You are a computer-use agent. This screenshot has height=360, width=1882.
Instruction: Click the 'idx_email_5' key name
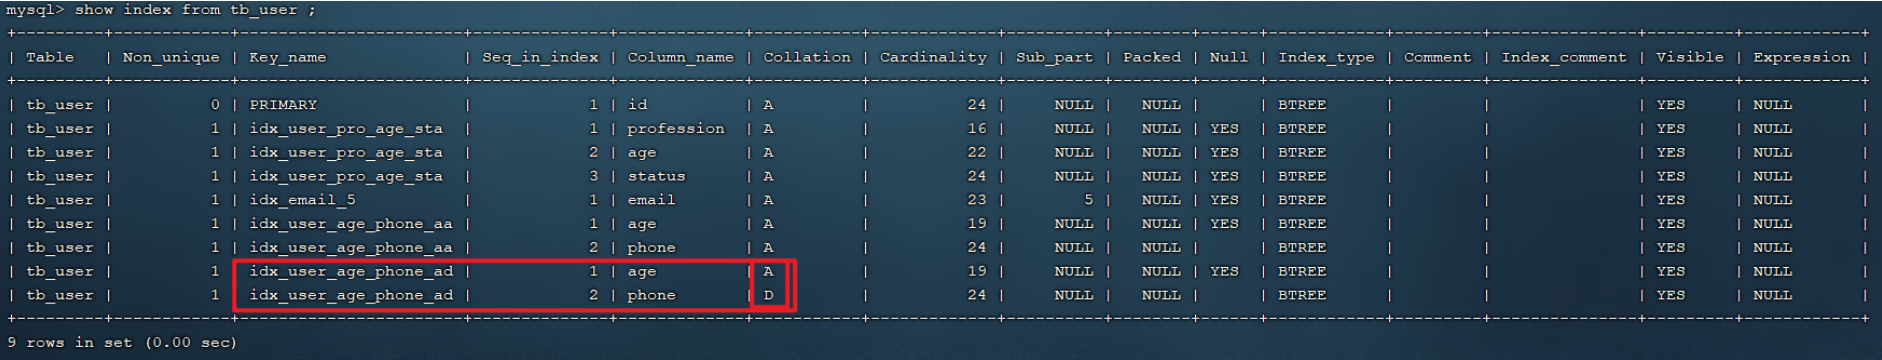[302, 200]
